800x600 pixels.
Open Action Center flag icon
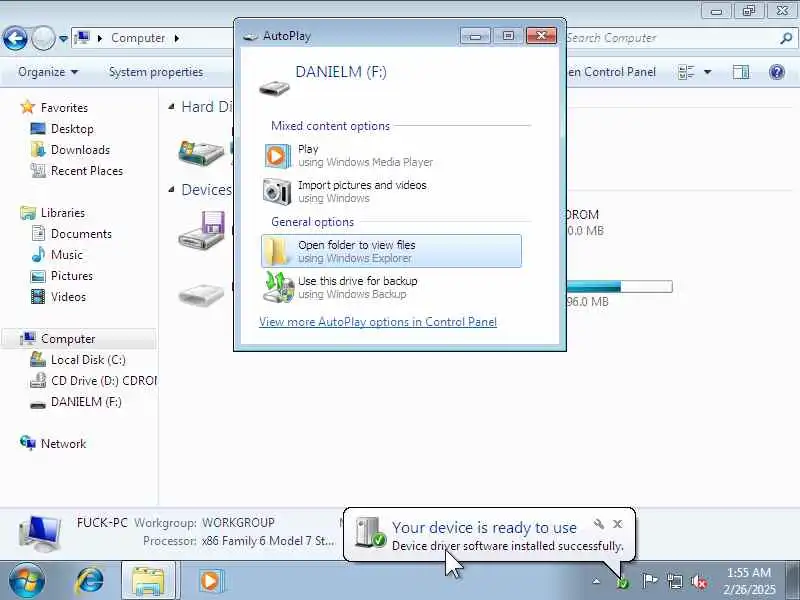[649, 581]
